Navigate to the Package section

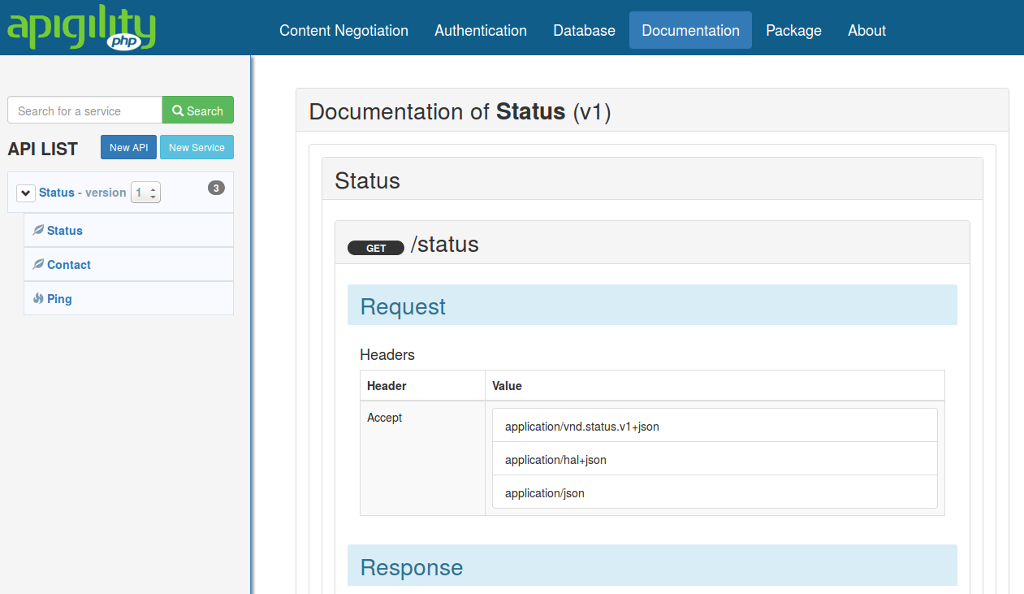[793, 30]
